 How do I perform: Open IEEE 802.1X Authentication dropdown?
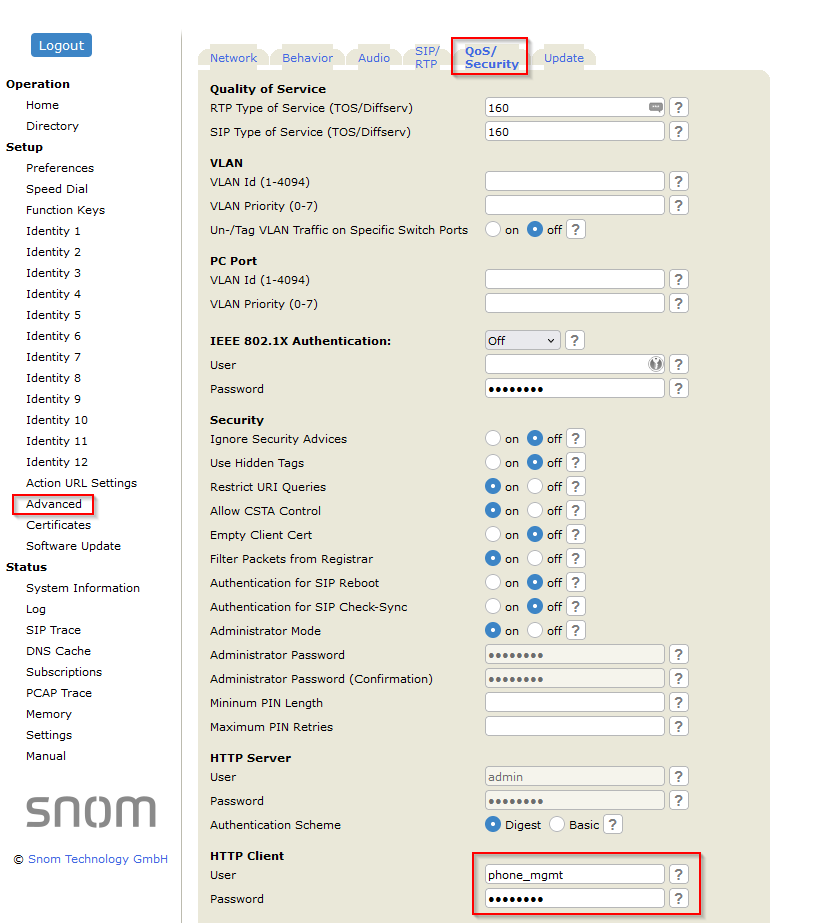tap(522, 341)
